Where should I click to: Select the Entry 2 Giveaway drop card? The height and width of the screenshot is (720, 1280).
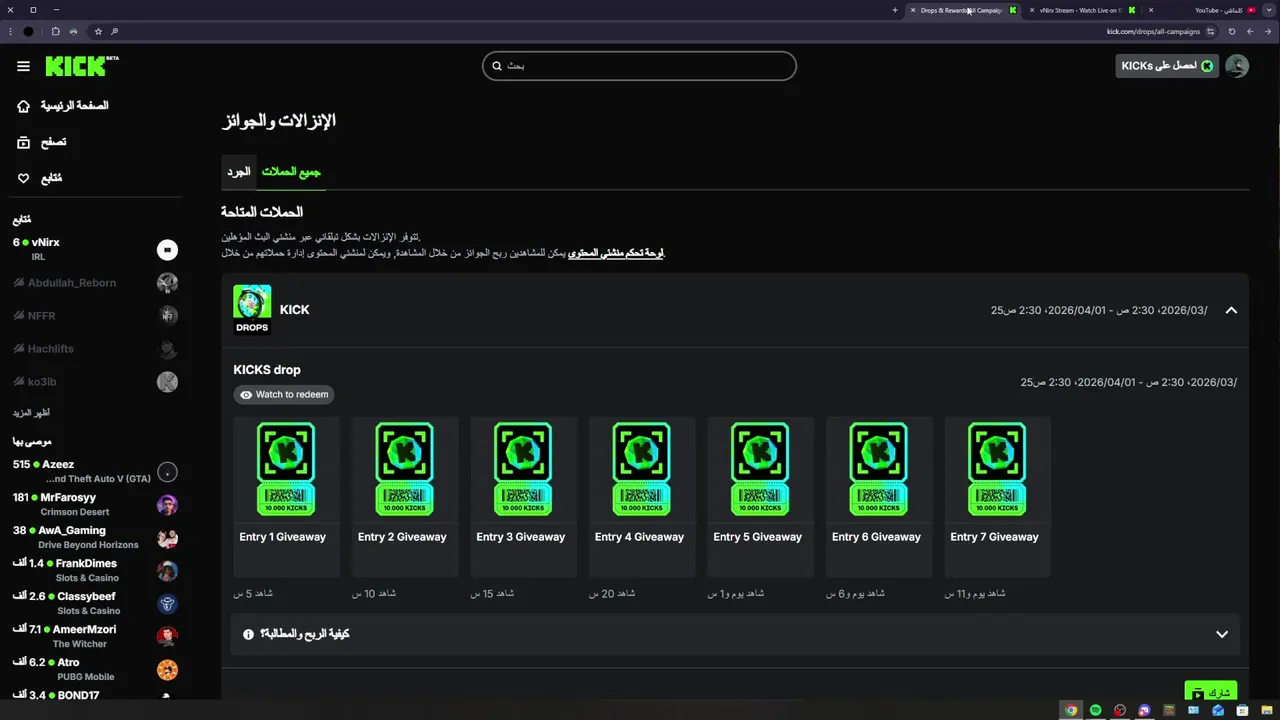pyautogui.click(x=404, y=497)
